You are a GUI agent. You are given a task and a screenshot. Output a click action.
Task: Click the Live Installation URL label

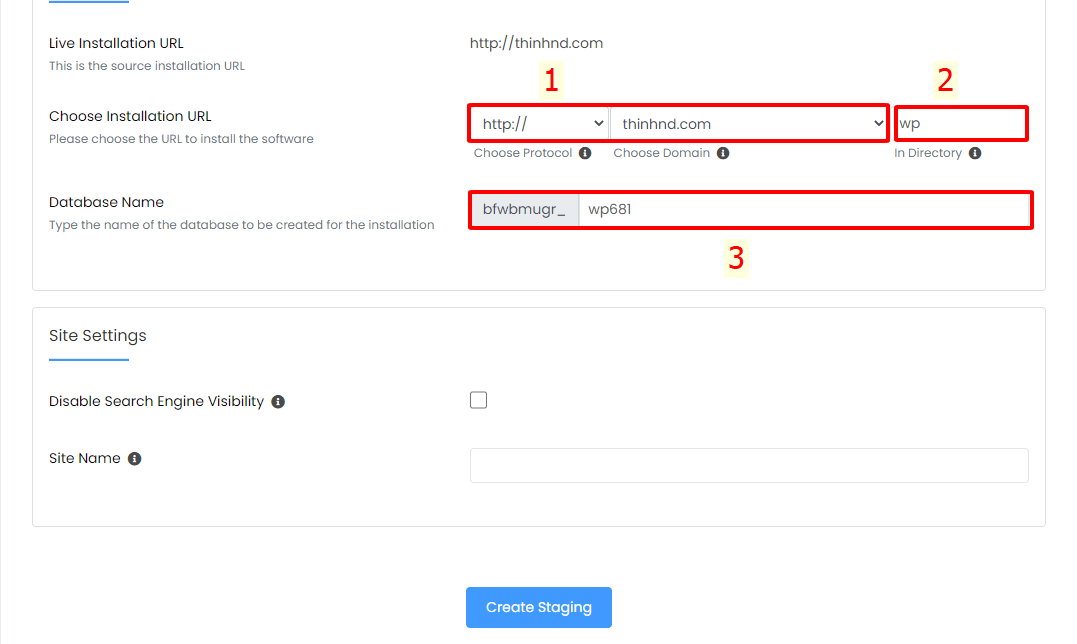tap(116, 43)
